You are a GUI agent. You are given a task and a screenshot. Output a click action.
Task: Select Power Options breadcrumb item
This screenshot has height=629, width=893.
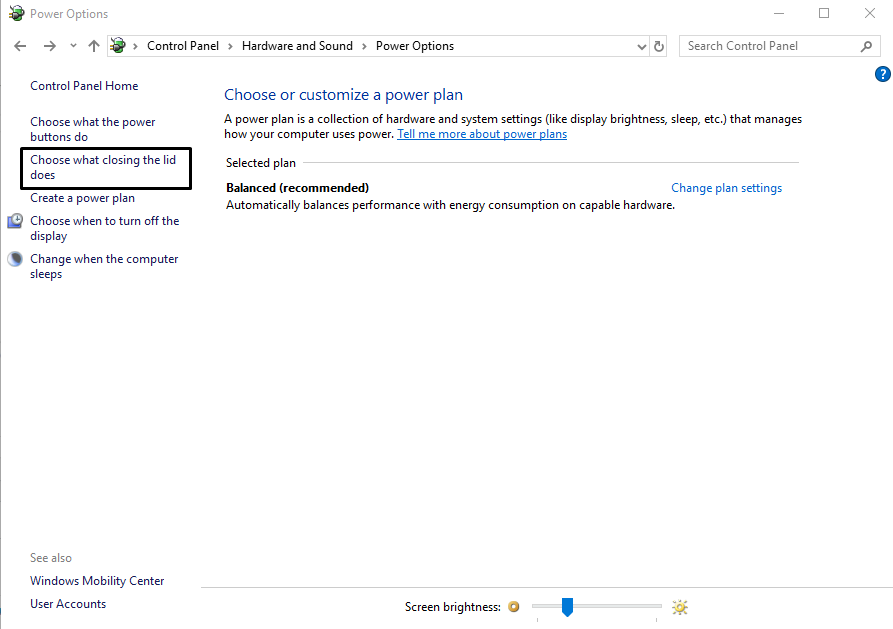pos(415,46)
